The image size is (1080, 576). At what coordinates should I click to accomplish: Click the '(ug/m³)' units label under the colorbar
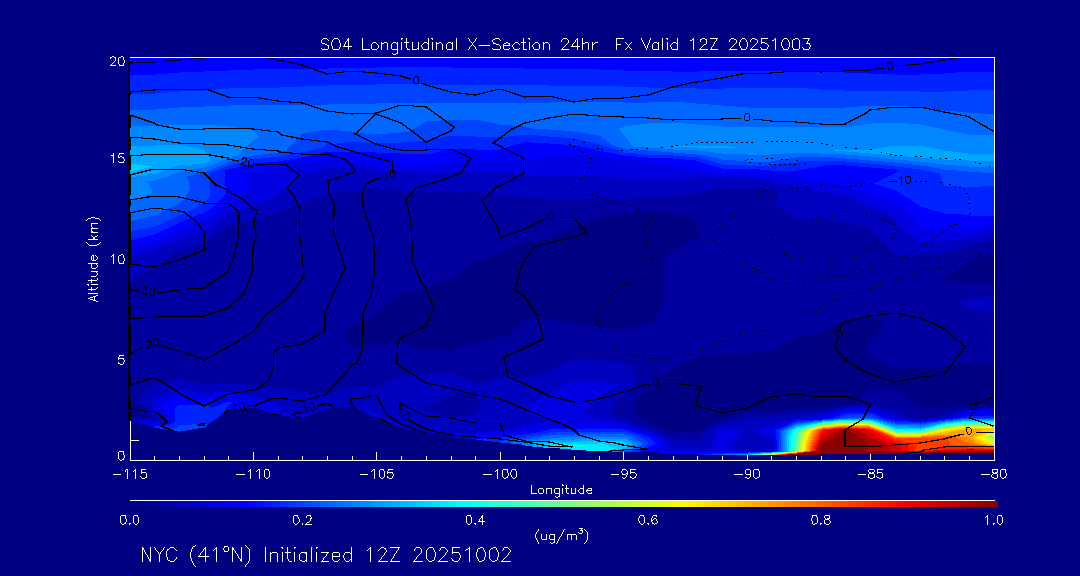coord(562,536)
